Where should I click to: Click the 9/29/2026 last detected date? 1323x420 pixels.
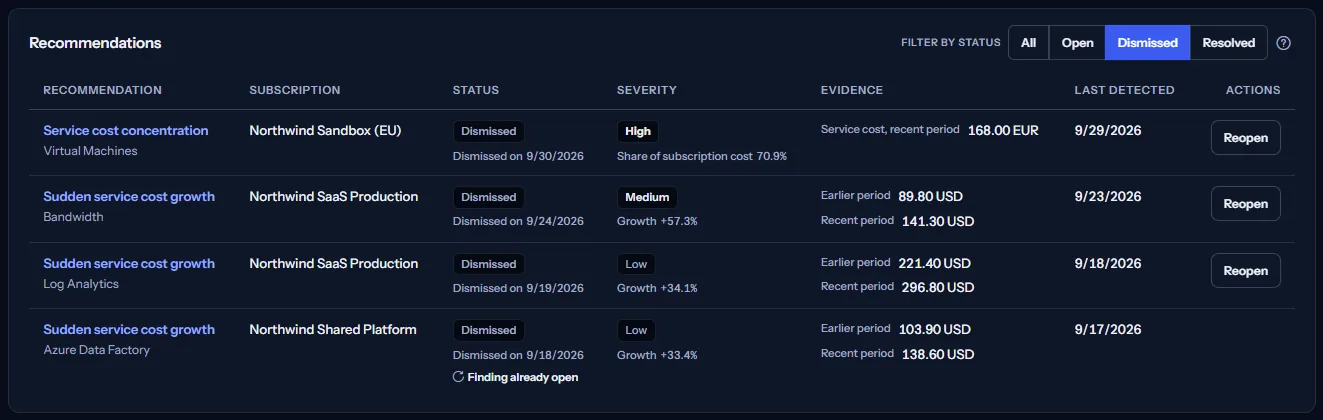click(x=1108, y=131)
